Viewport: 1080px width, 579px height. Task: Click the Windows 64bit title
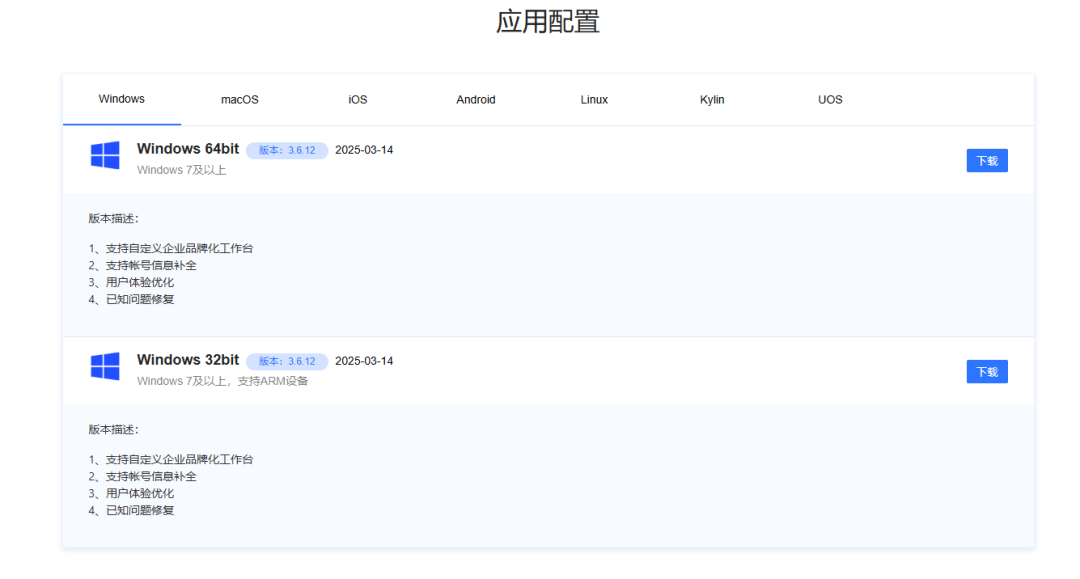[188, 149]
